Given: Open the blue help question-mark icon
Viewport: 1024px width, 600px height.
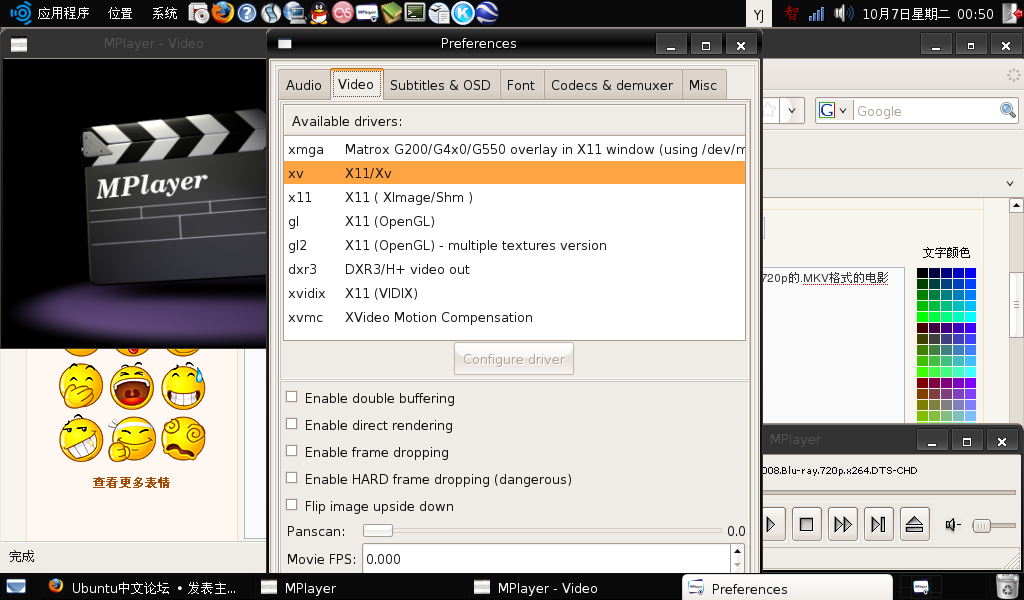Looking at the screenshot, I should pos(247,12).
